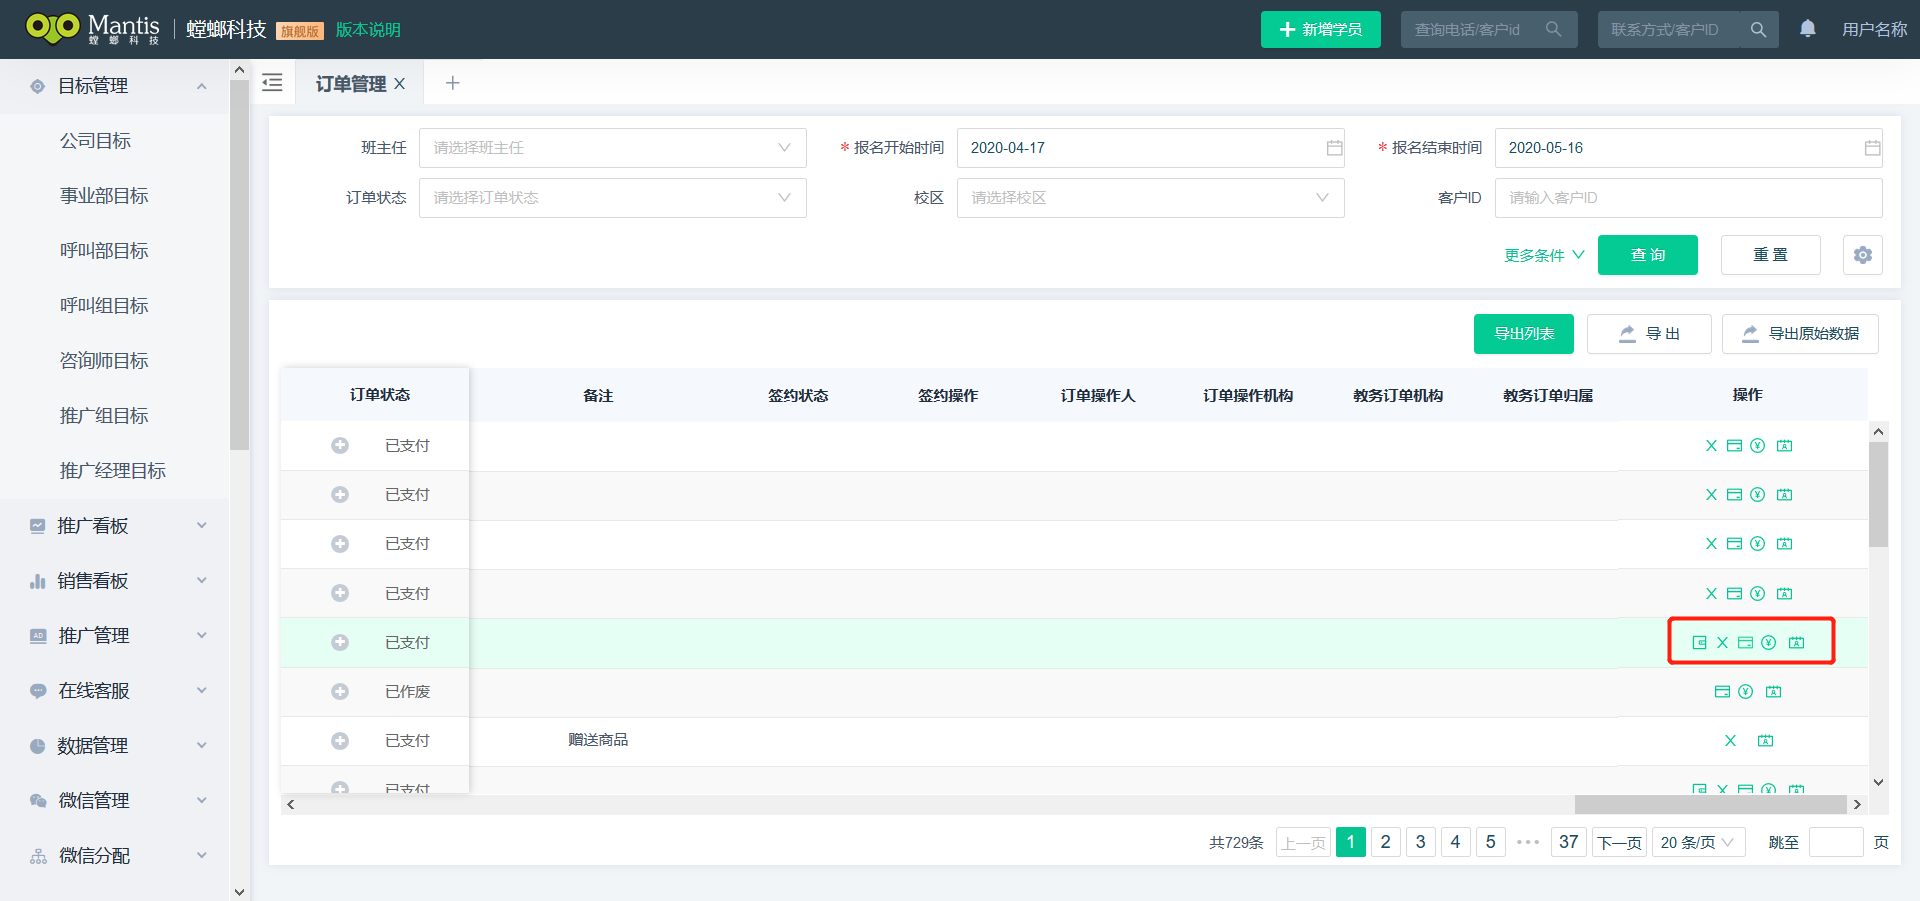
Task: Focus the 客户ID input field
Action: pyautogui.click(x=1688, y=198)
